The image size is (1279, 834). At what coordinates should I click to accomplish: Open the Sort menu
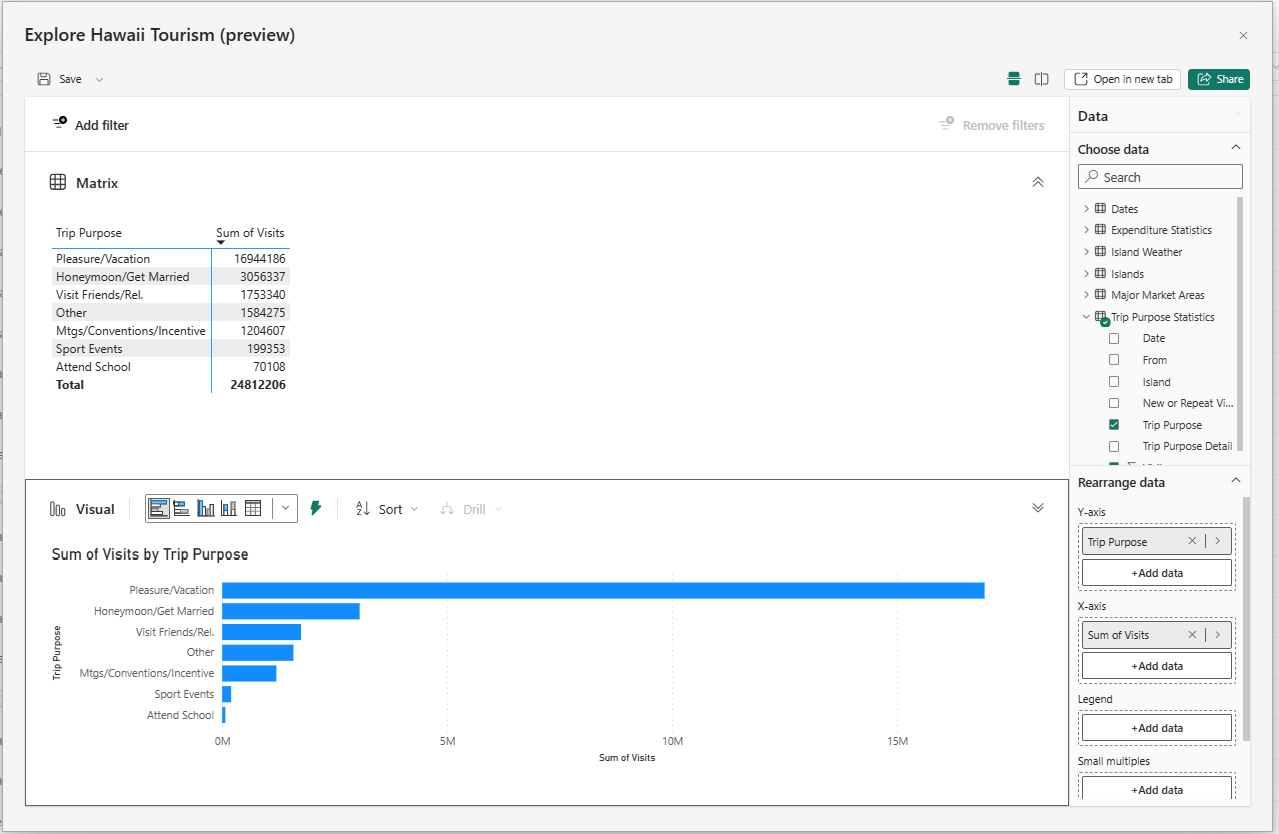click(x=387, y=509)
